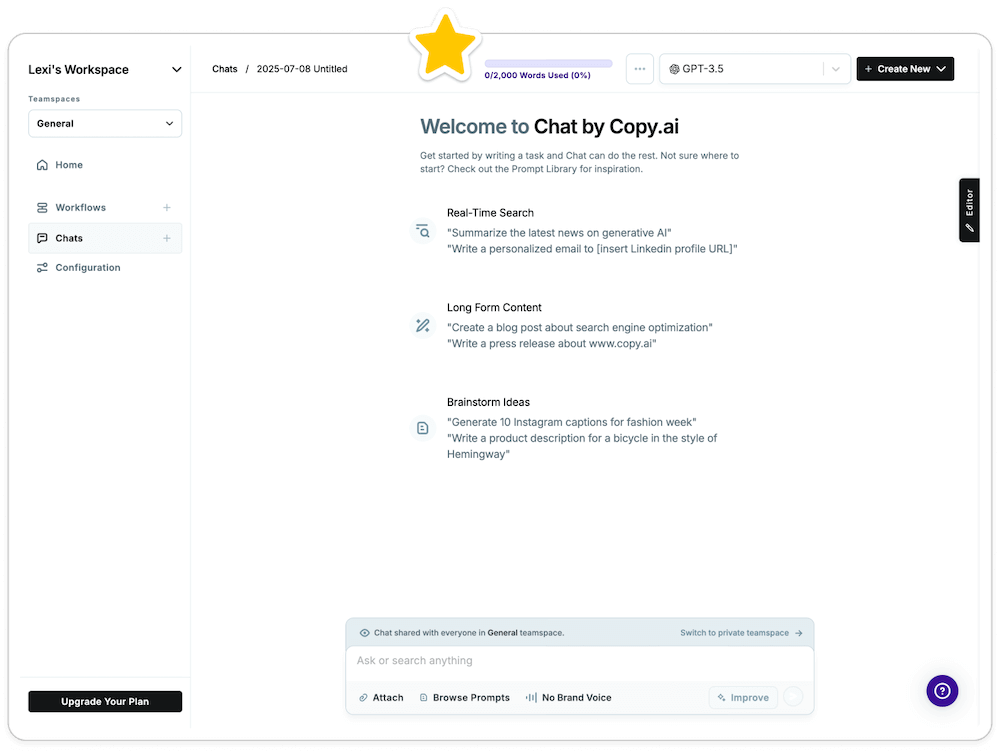Click the OpenAI logo beside GPT-3.5
The width and height of the screenshot is (1000, 751).
tap(674, 69)
